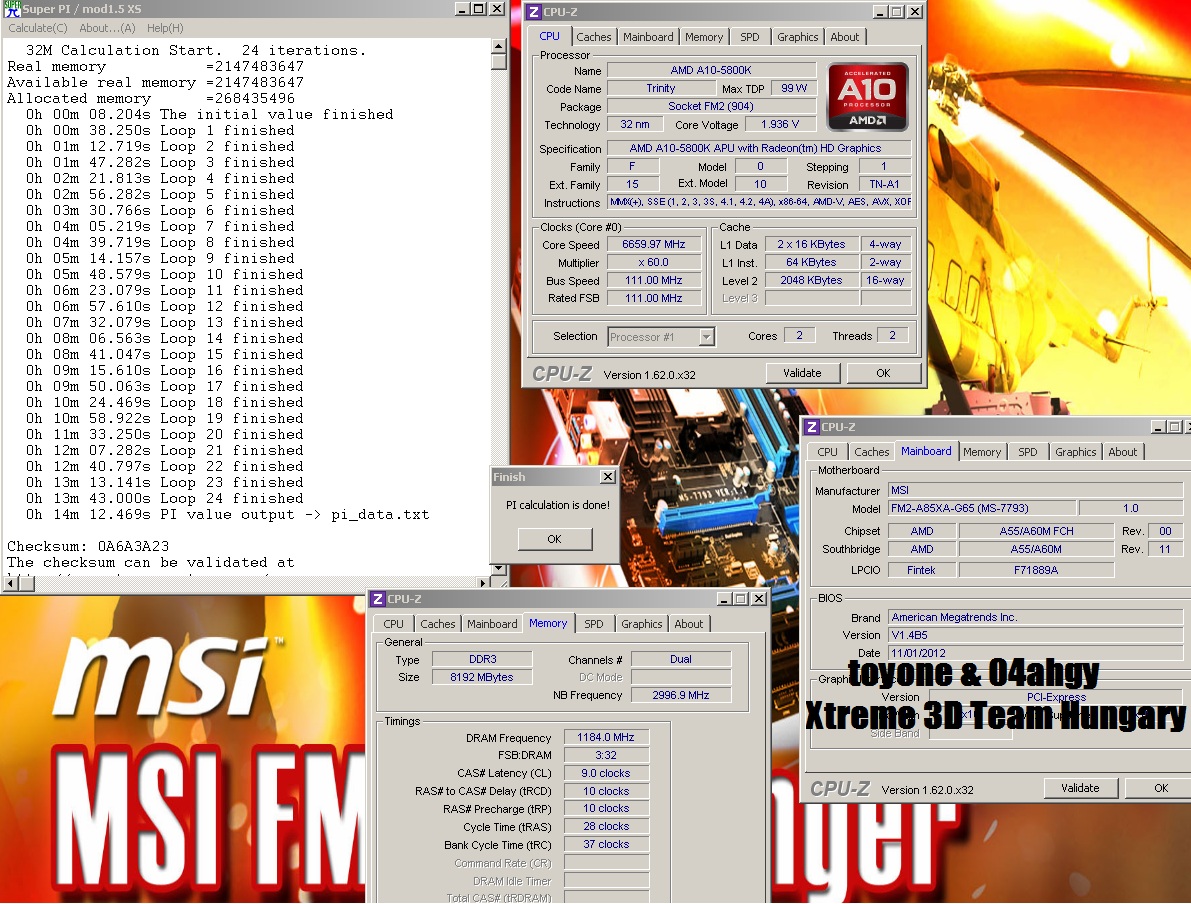Click the AMD A10 processor logo
Screen dimensions: 1191x904
pyautogui.click(x=867, y=96)
